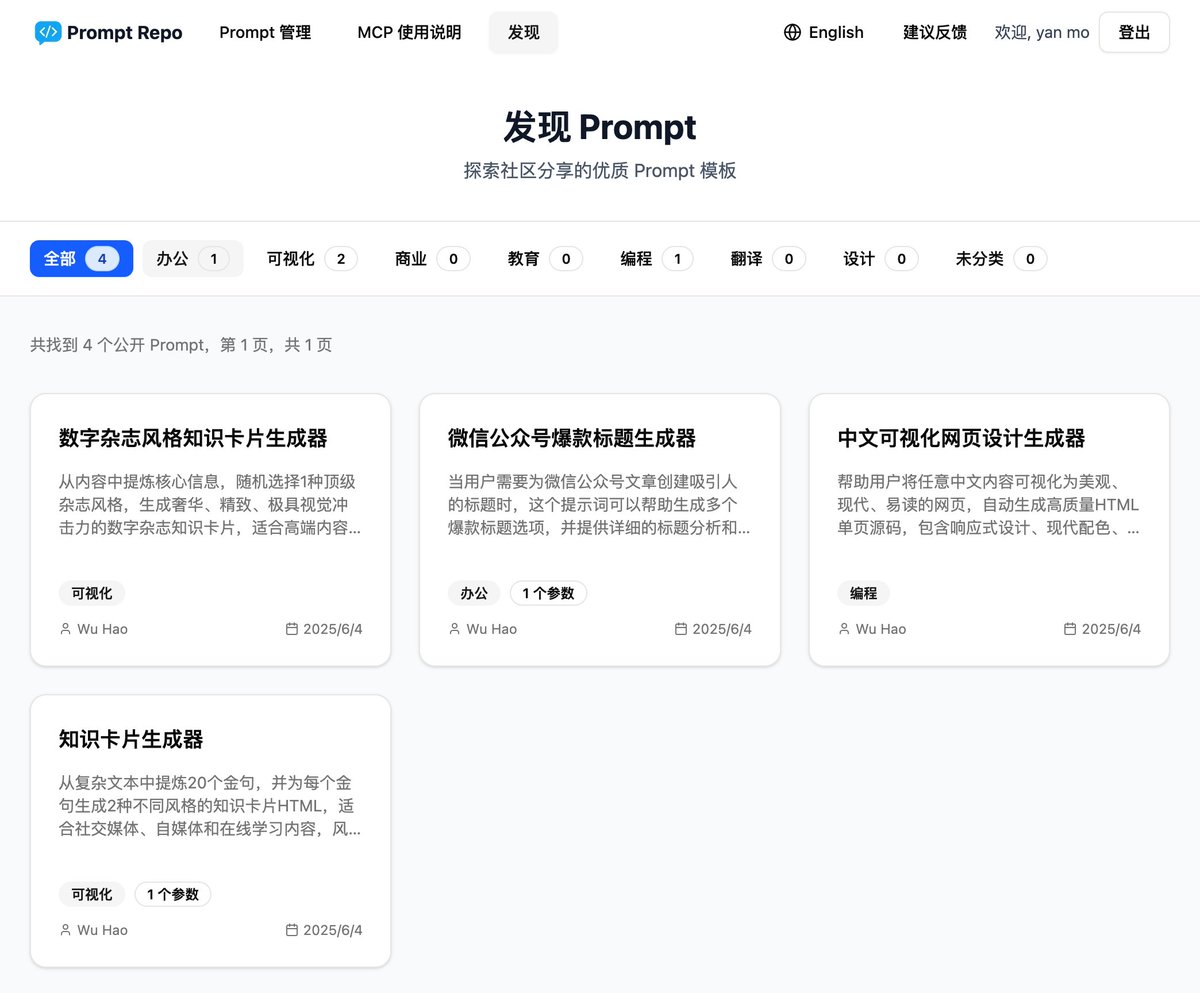The image size is (1200, 993).
Task: Click the calendar icon on 知识卡片生成器 card
Action: (x=292, y=930)
